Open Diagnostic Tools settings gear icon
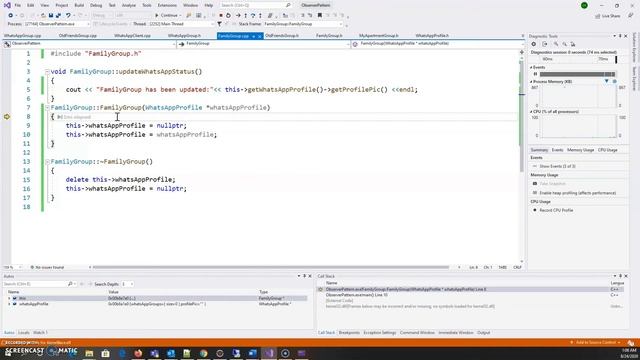640x360 pixels. point(533,44)
